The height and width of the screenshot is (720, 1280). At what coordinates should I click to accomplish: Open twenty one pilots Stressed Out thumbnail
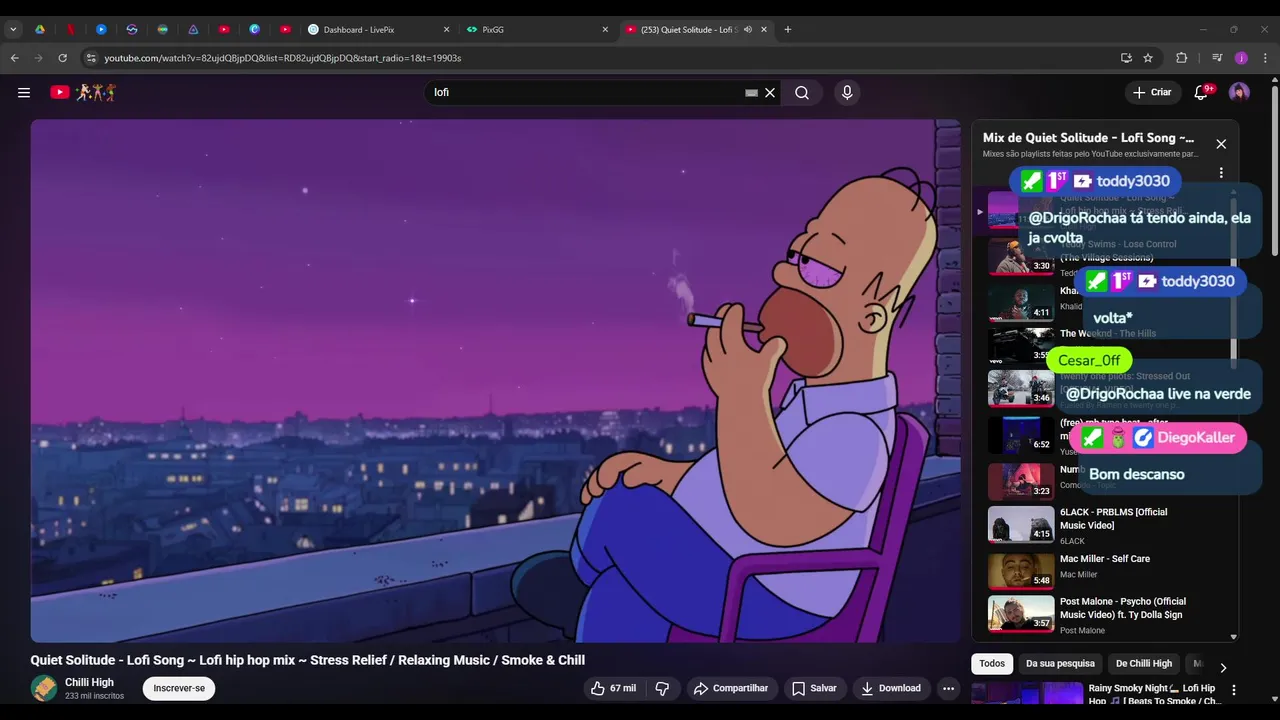[1021, 389]
